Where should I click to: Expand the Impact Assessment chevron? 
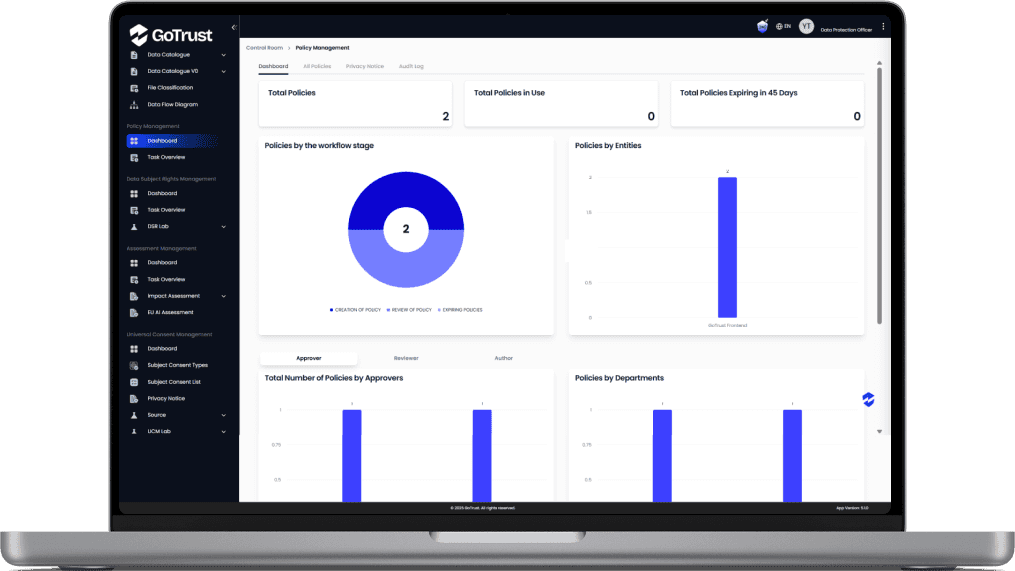tap(223, 297)
